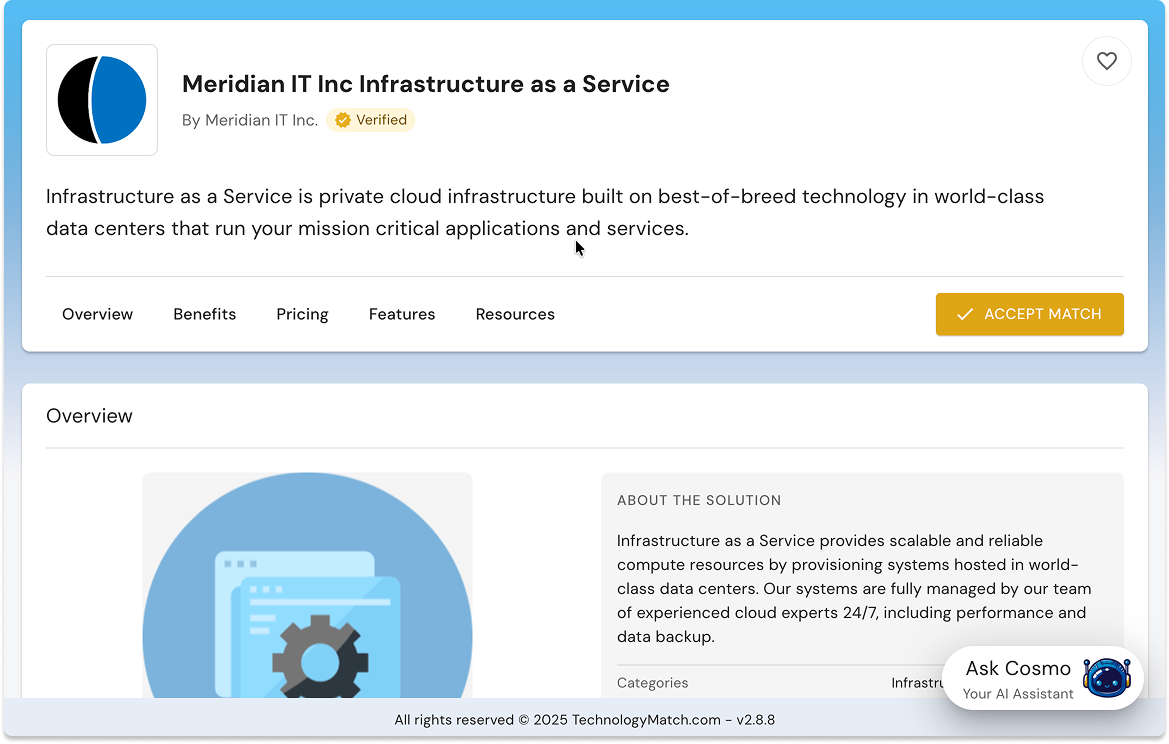Select the Features tab
The width and height of the screenshot is (1169, 744).
tap(402, 314)
